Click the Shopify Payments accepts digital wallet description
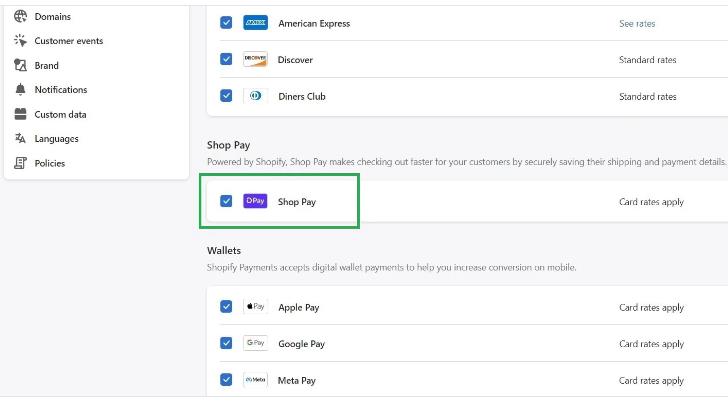The image size is (728, 405). 391,268
